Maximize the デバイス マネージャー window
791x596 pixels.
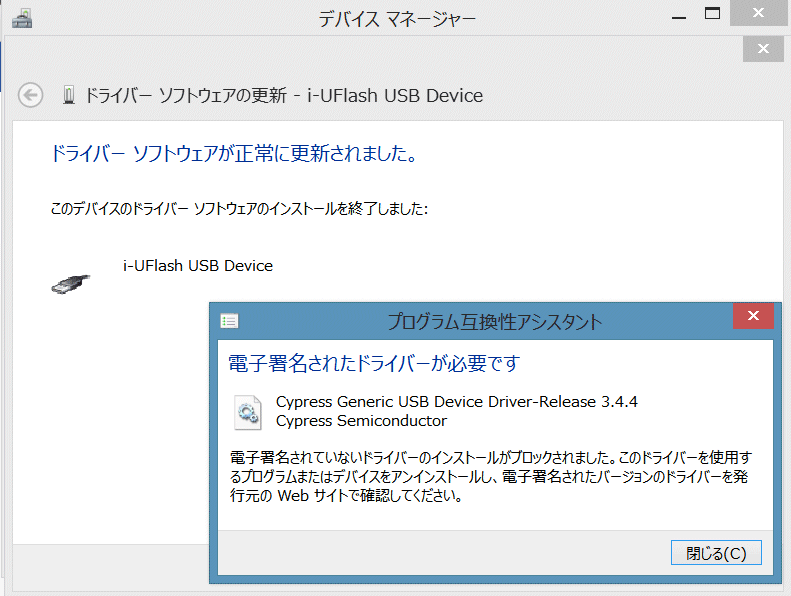tap(713, 14)
